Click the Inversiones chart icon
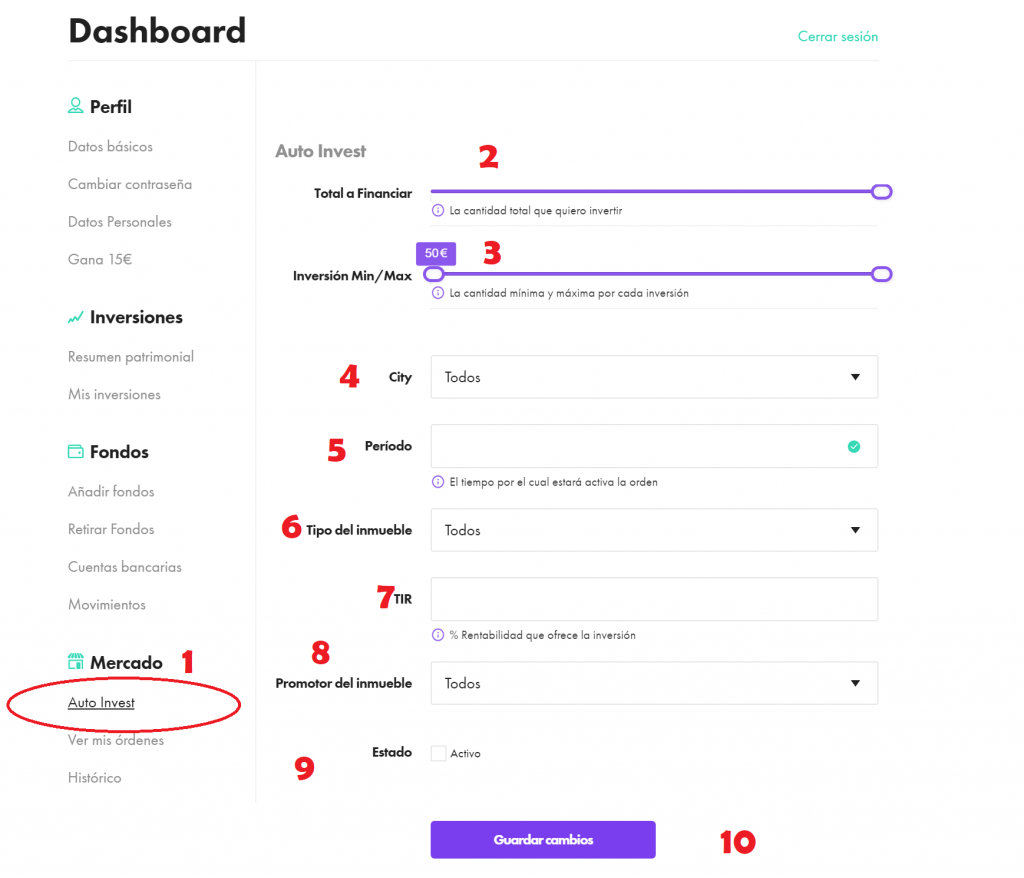 (x=76, y=317)
